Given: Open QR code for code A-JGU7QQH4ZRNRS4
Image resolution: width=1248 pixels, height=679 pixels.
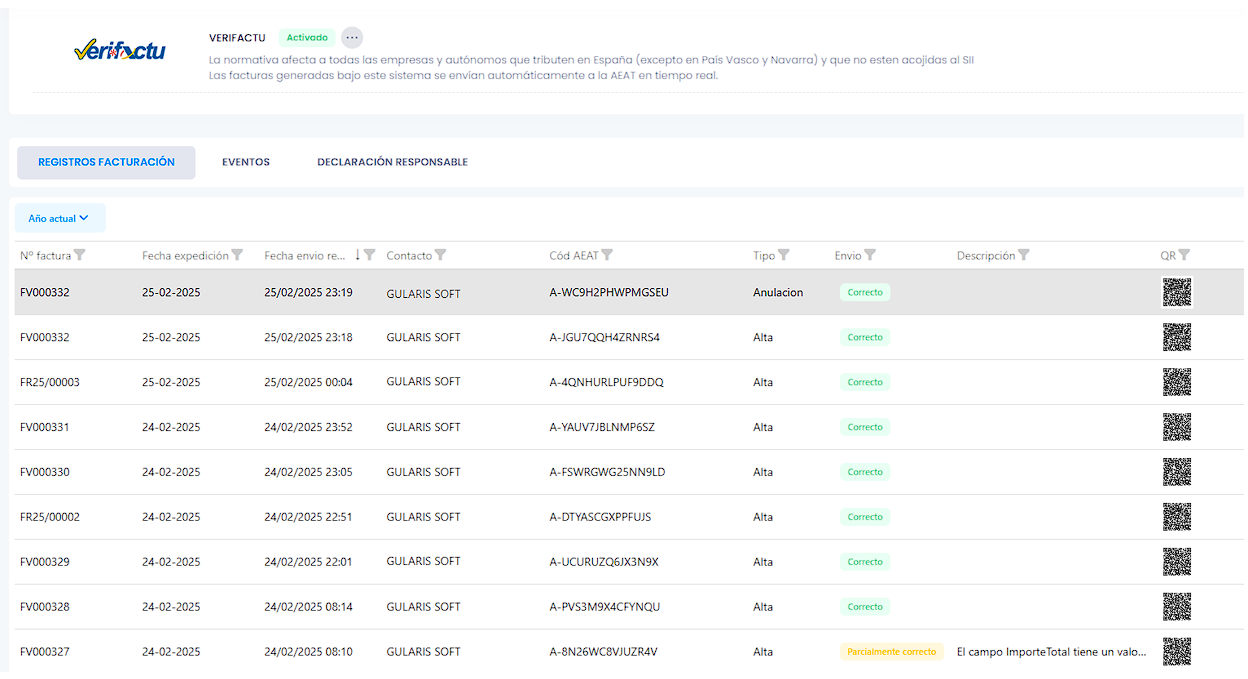Looking at the screenshot, I should click(1177, 337).
